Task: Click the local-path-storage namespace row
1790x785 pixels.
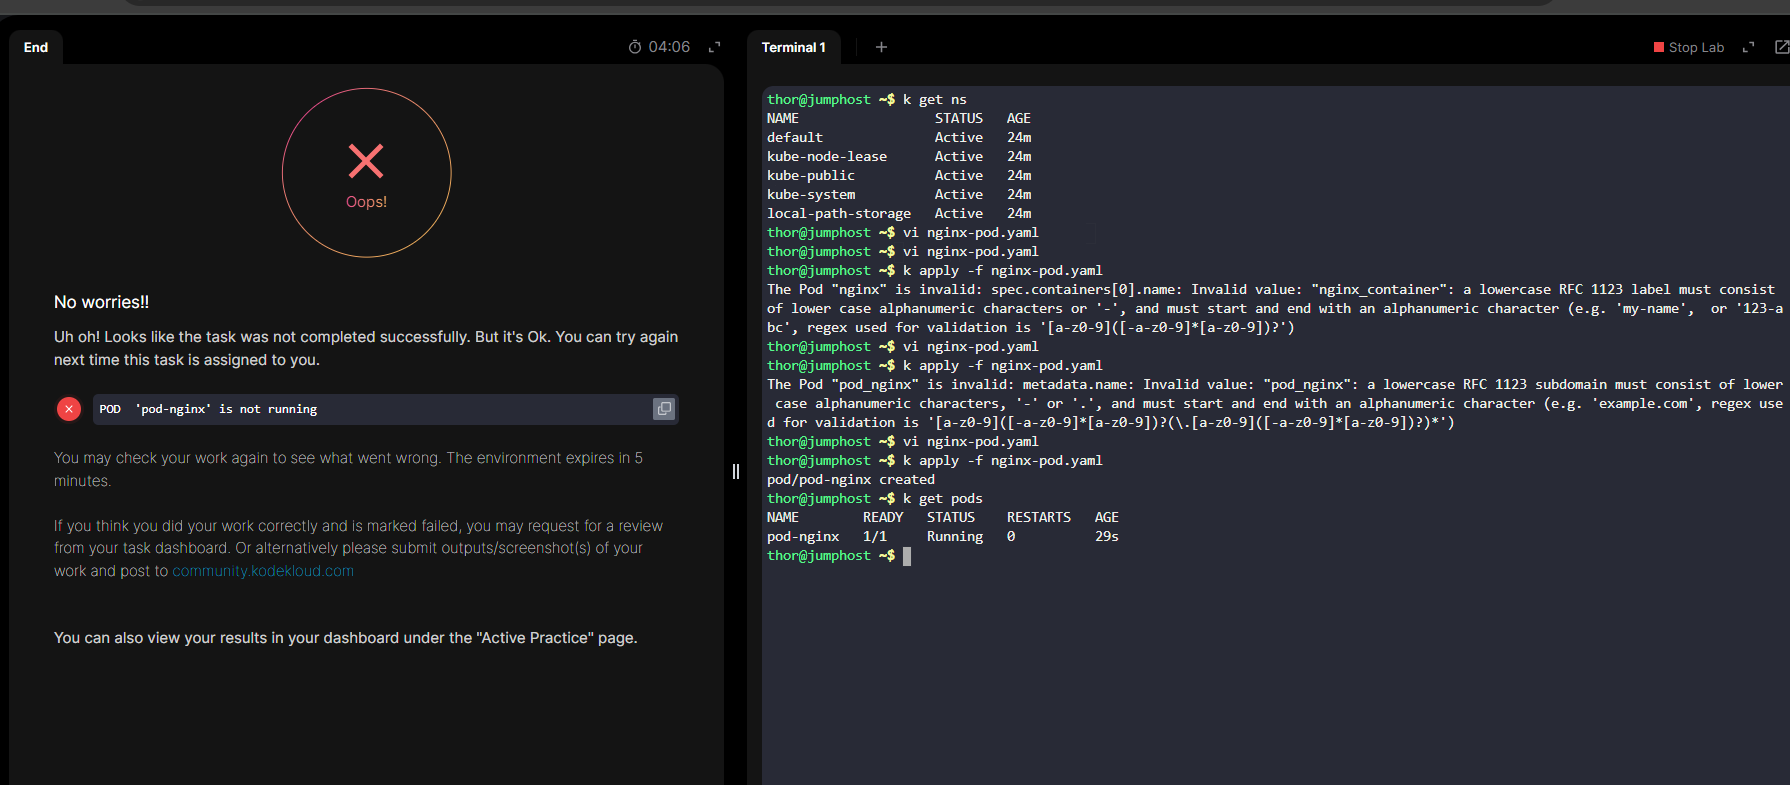Action: click(x=899, y=214)
